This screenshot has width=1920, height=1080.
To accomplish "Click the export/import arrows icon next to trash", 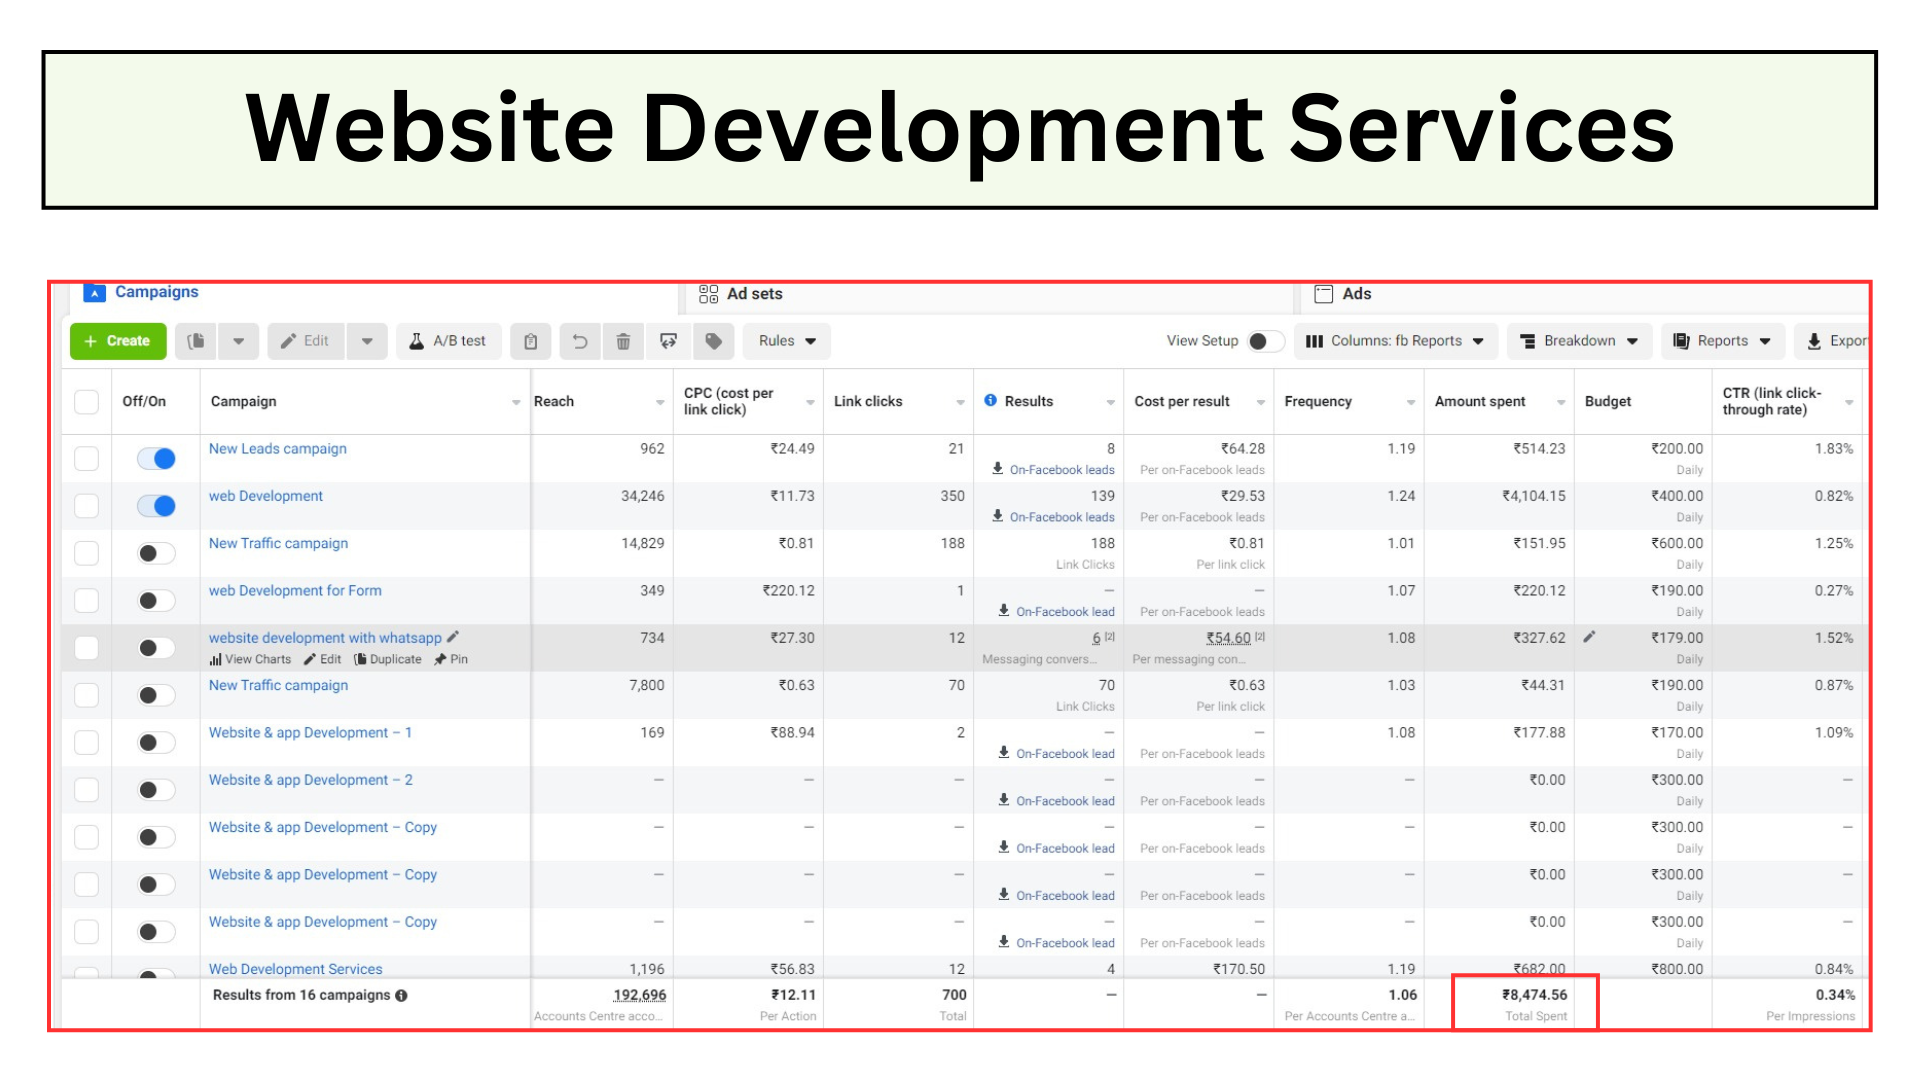I will click(x=668, y=341).
